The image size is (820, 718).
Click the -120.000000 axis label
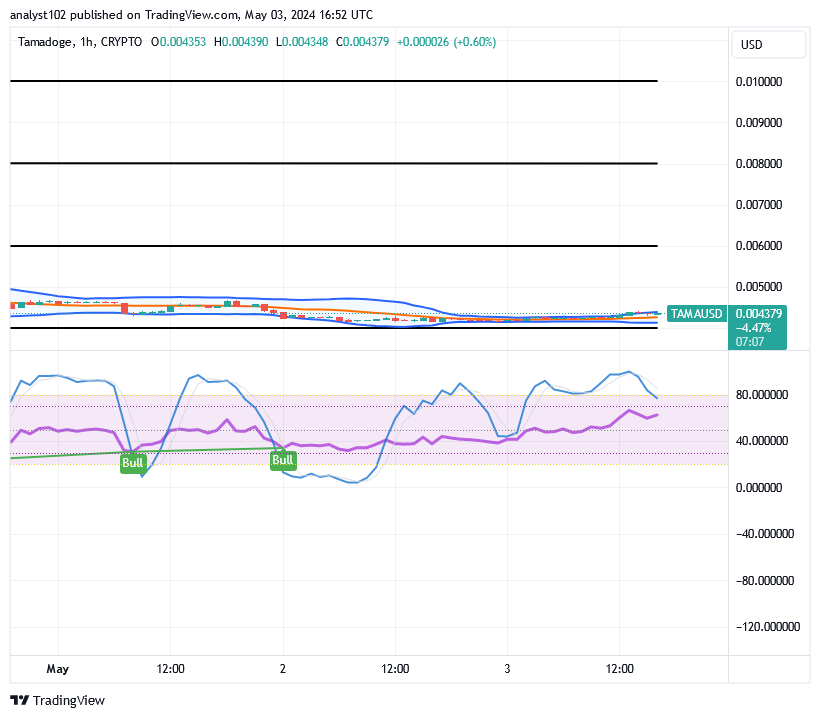click(768, 626)
